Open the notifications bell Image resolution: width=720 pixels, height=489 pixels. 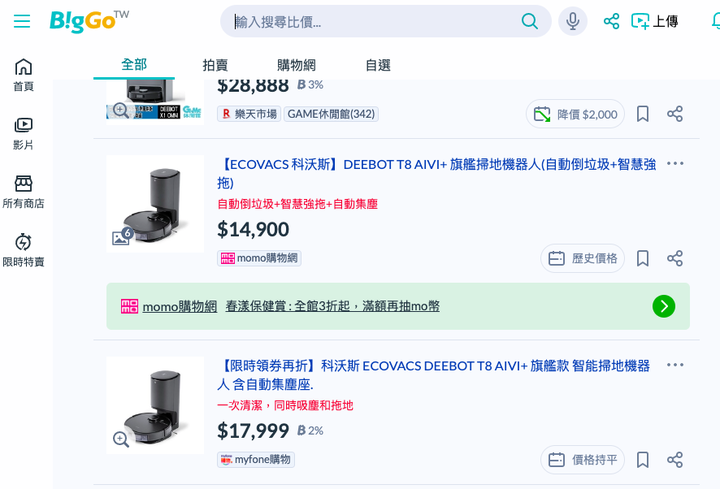click(x=716, y=21)
